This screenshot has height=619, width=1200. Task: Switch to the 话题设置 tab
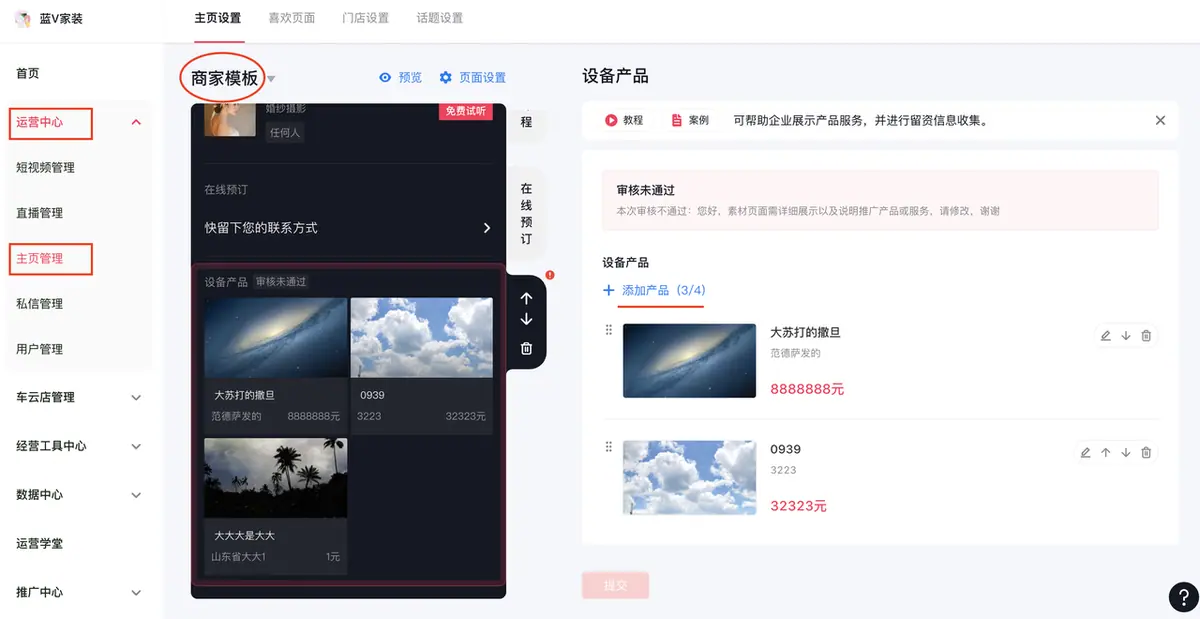pos(439,18)
